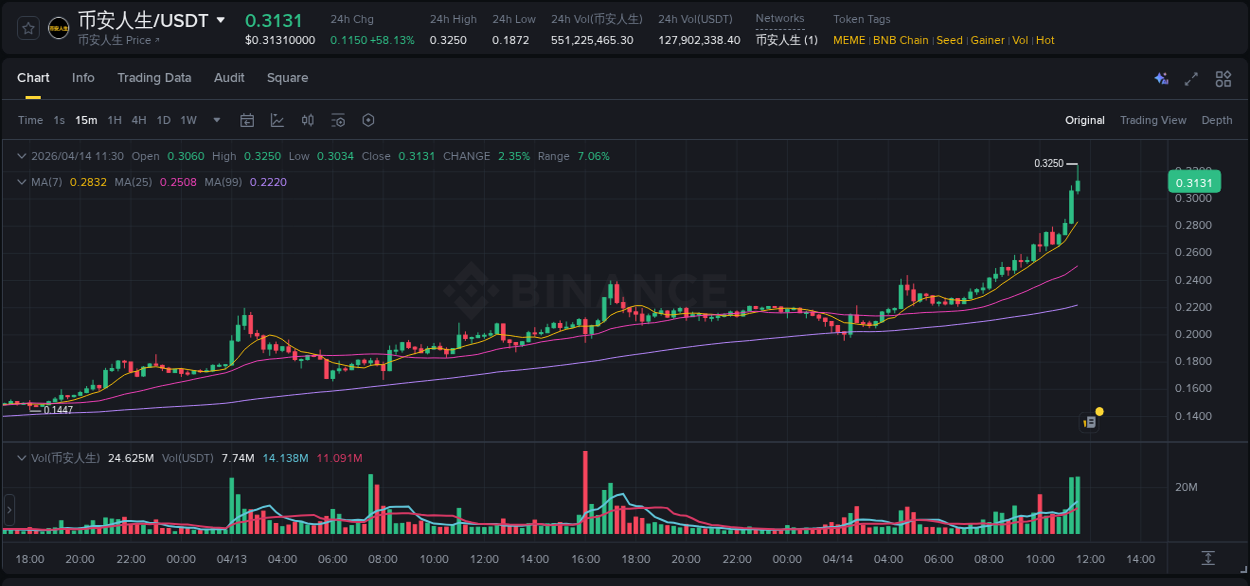The width and height of the screenshot is (1250, 586).
Task: Open the widgets layout icon
Action: [x=1223, y=78]
